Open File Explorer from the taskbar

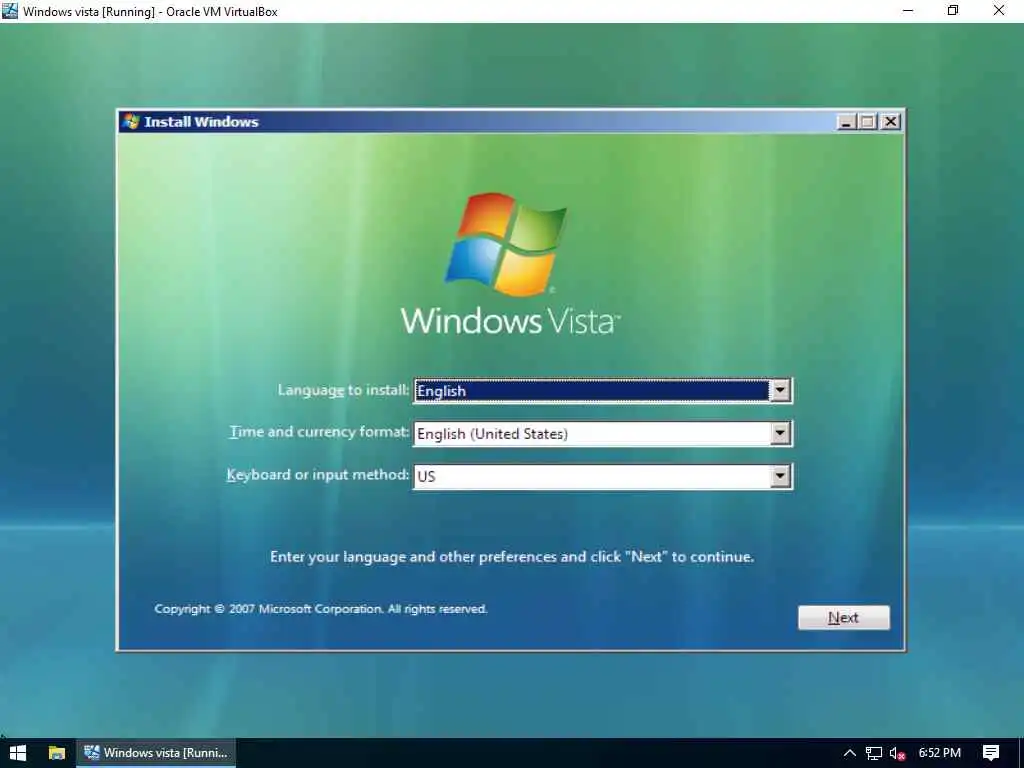pos(57,753)
